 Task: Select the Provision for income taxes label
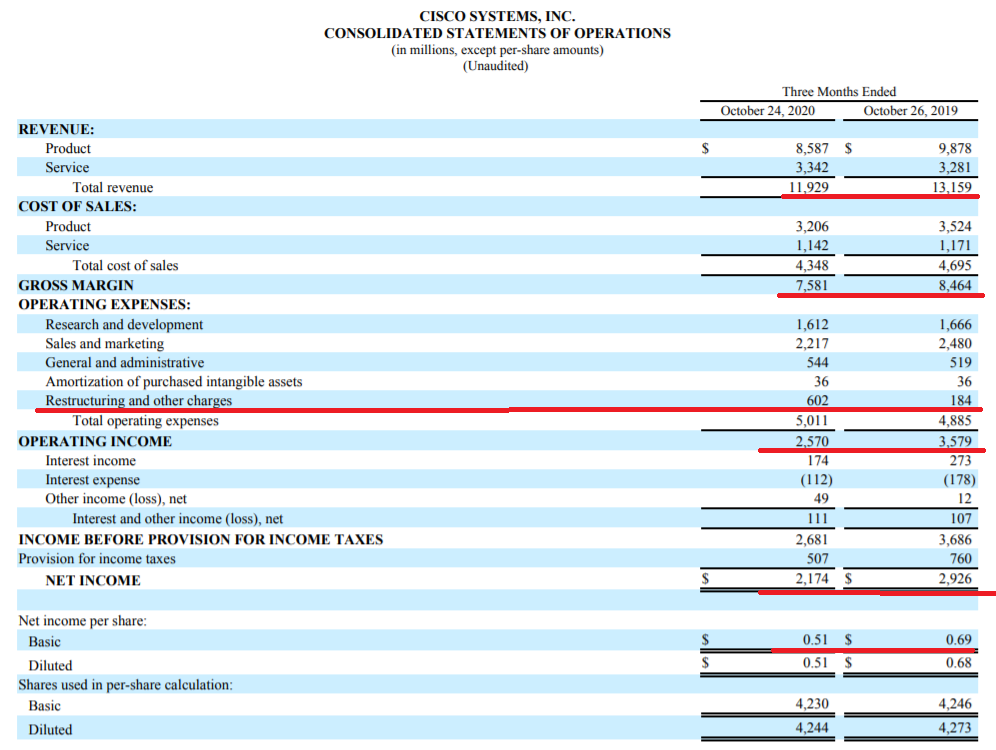click(97, 558)
